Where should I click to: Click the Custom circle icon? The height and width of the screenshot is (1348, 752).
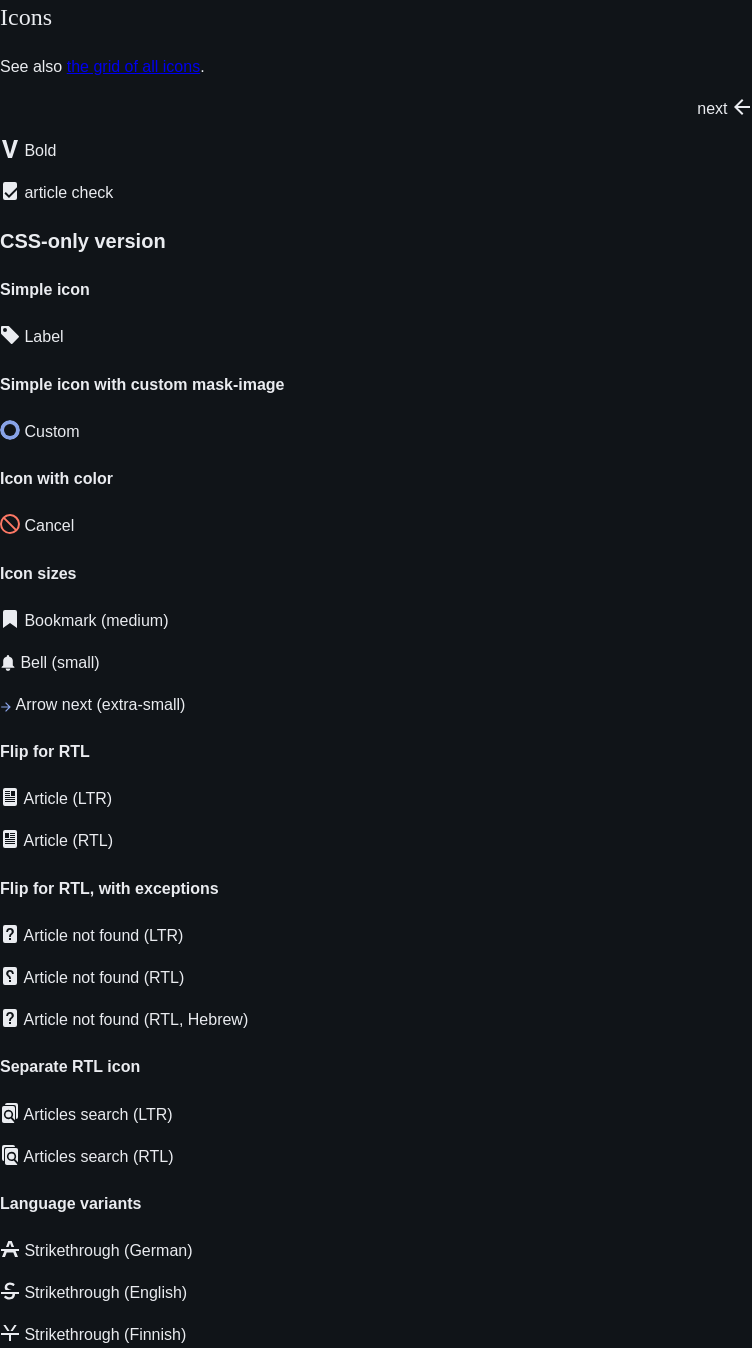(10, 430)
